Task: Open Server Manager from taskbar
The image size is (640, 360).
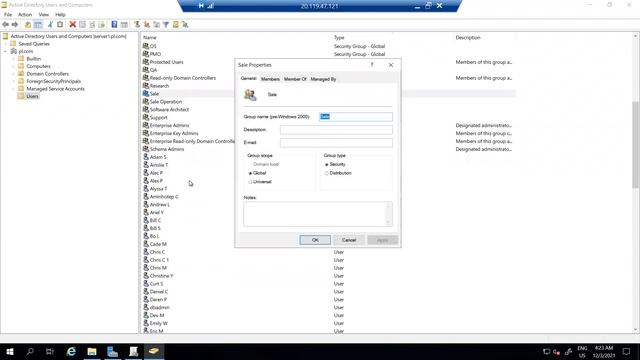Action: [x=112, y=351]
